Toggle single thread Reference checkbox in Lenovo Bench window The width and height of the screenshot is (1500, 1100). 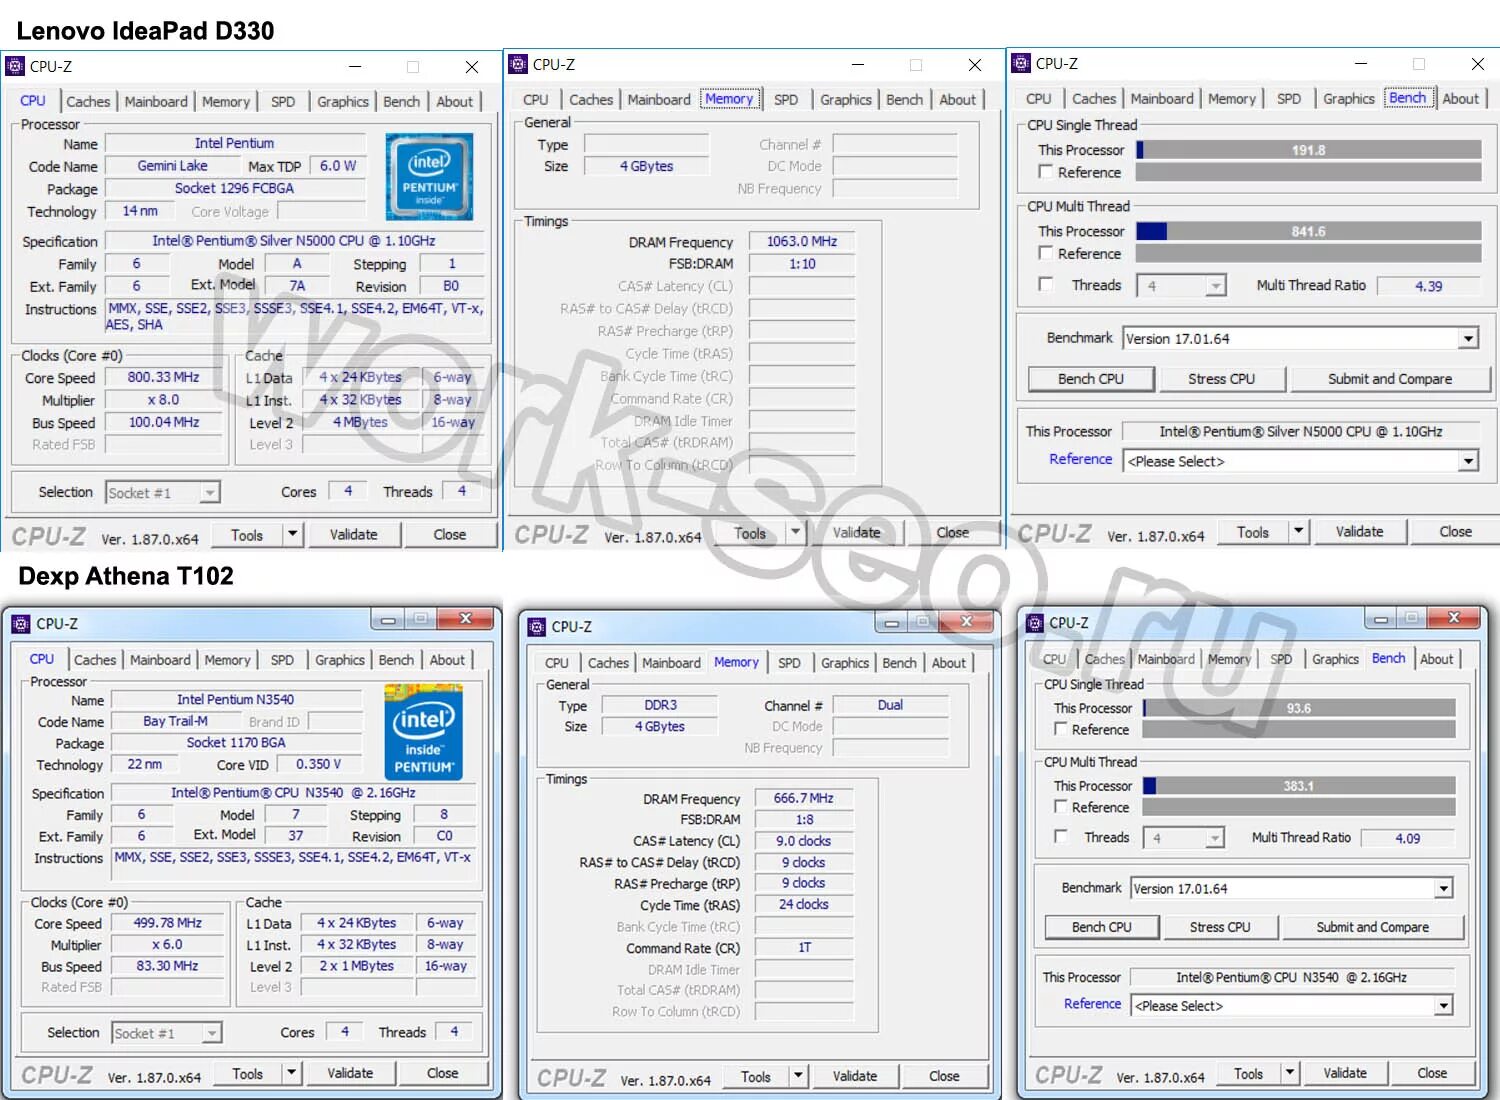1046,172
